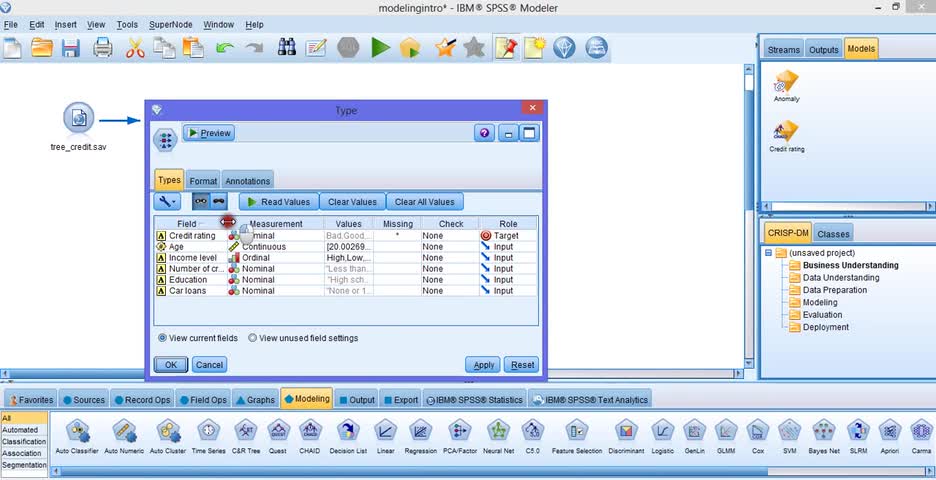
Task: Select View unused field settings option
Action: [x=253, y=338]
